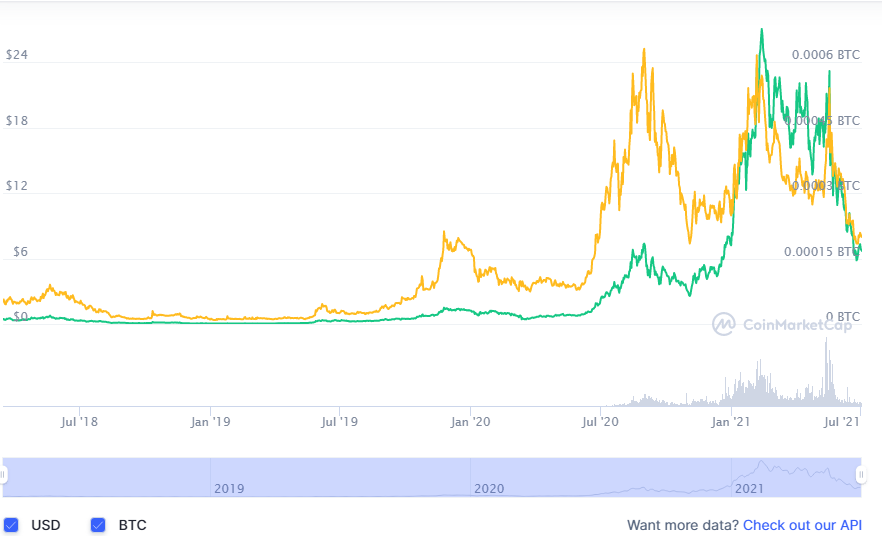Viewport: 882px width, 543px height.
Task: Click the Jan '19 axis label
Action: [210, 421]
